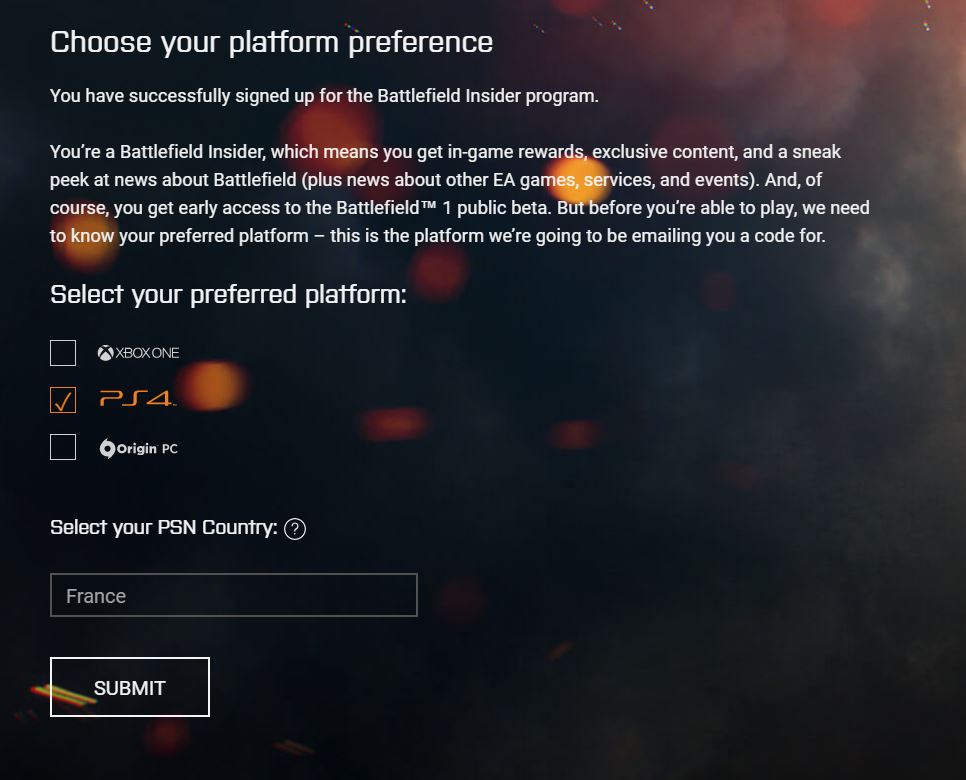966x780 pixels.
Task: Open the help icon beside PSN Country
Action: point(297,528)
